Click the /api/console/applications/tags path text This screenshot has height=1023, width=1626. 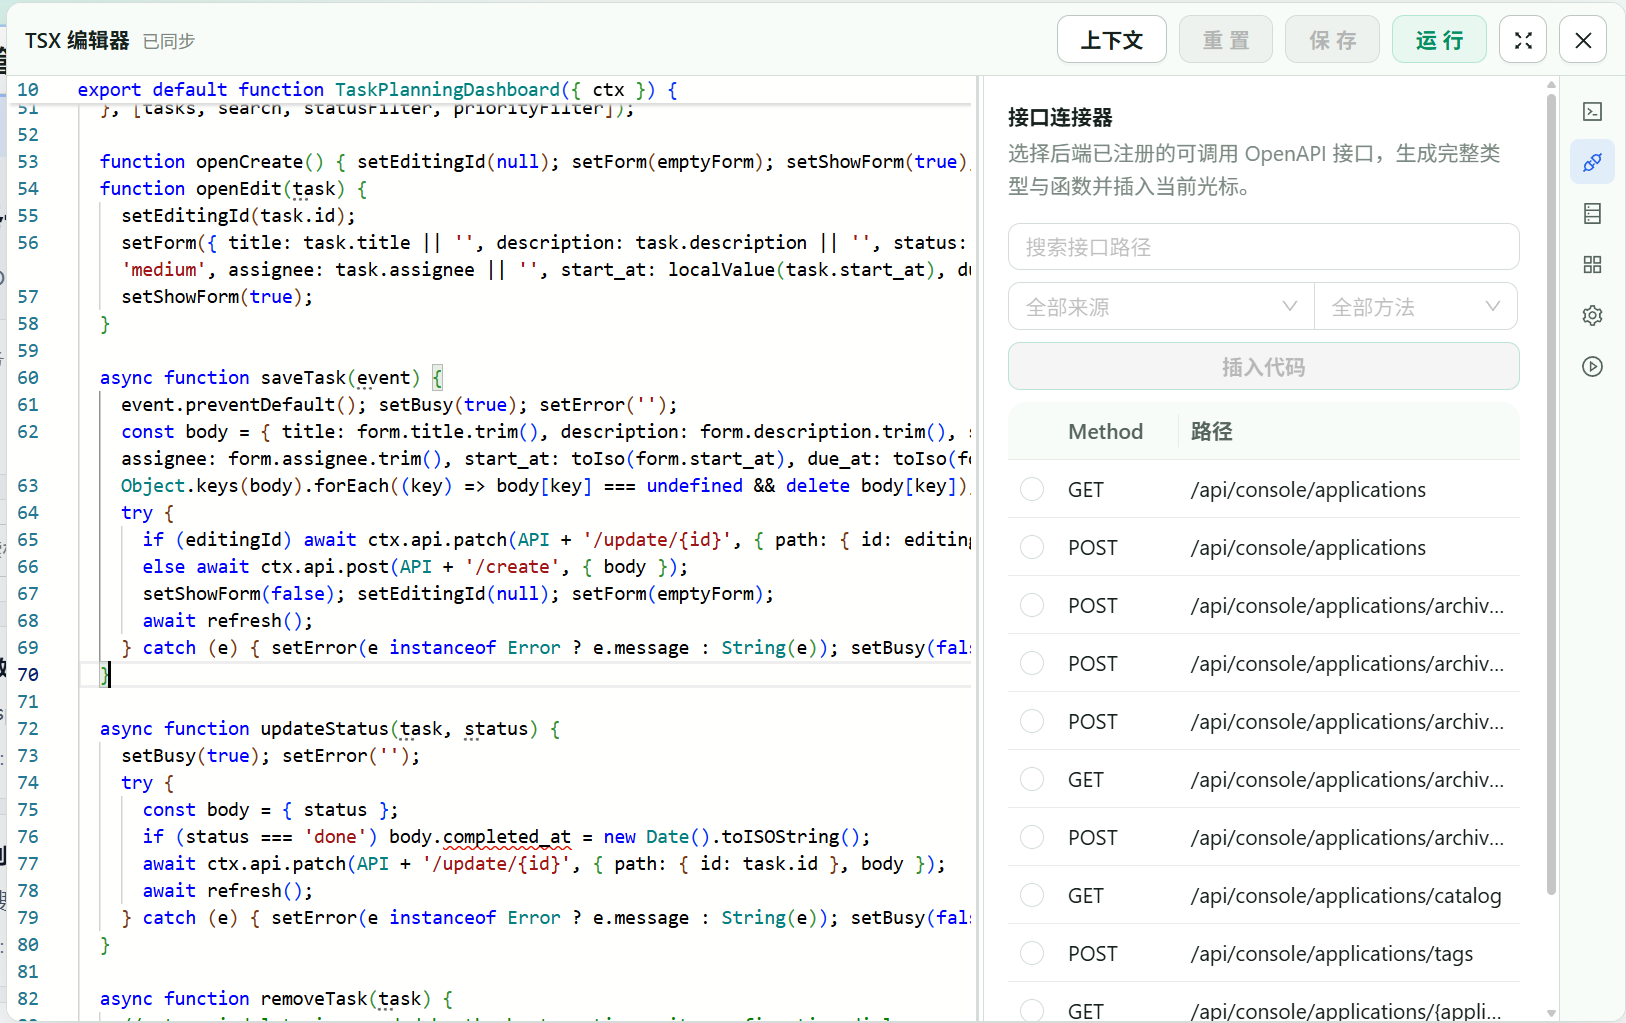pyautogui.click(x=1332, y=953)
